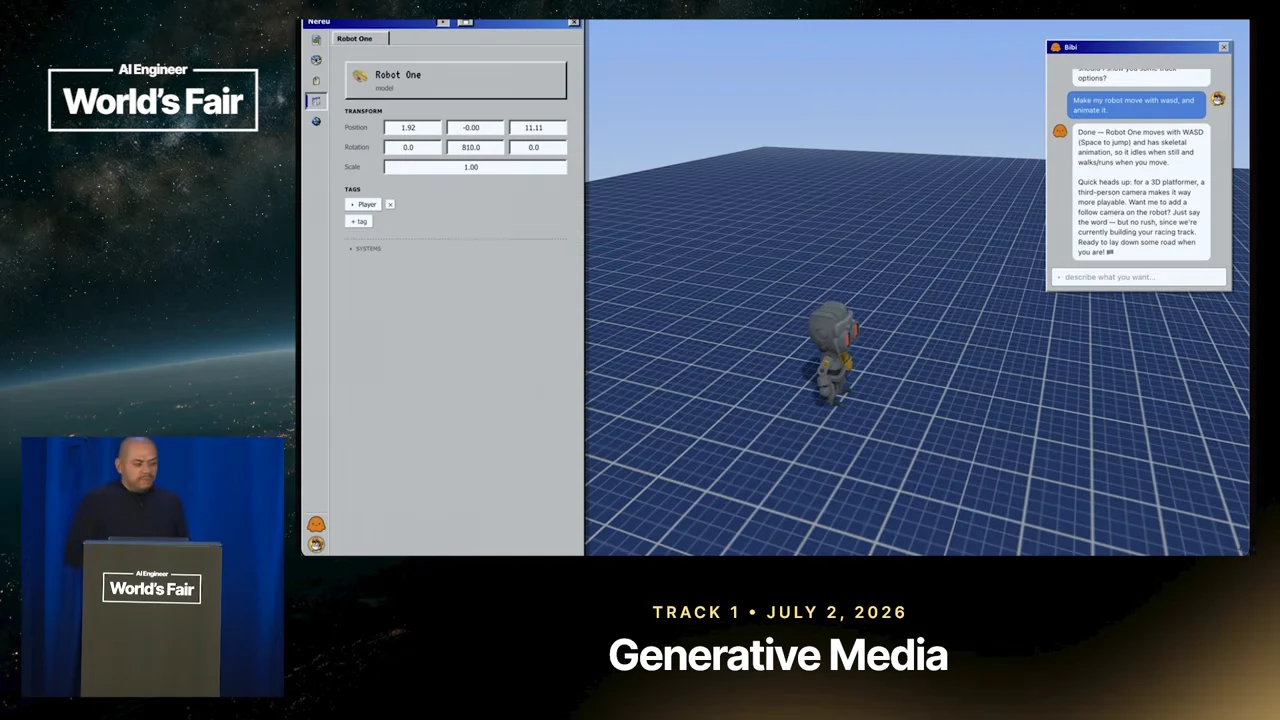
Task: Edit the Rotation X field showing 0.0
Action: pyautogui.click(x=412, y=147)
